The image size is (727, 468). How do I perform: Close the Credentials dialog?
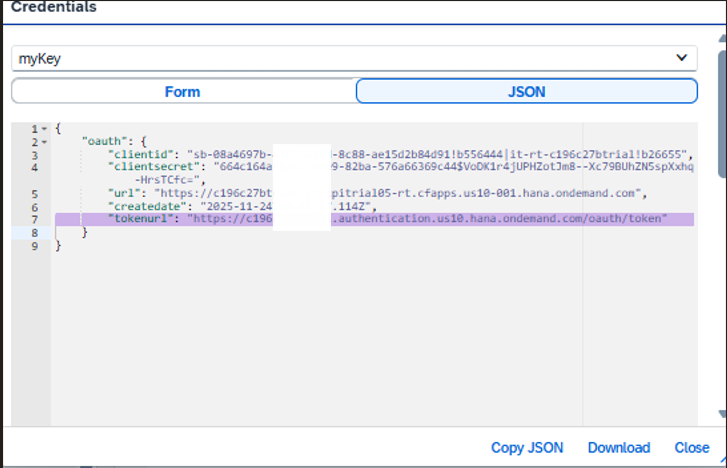[x=692, y=448]
